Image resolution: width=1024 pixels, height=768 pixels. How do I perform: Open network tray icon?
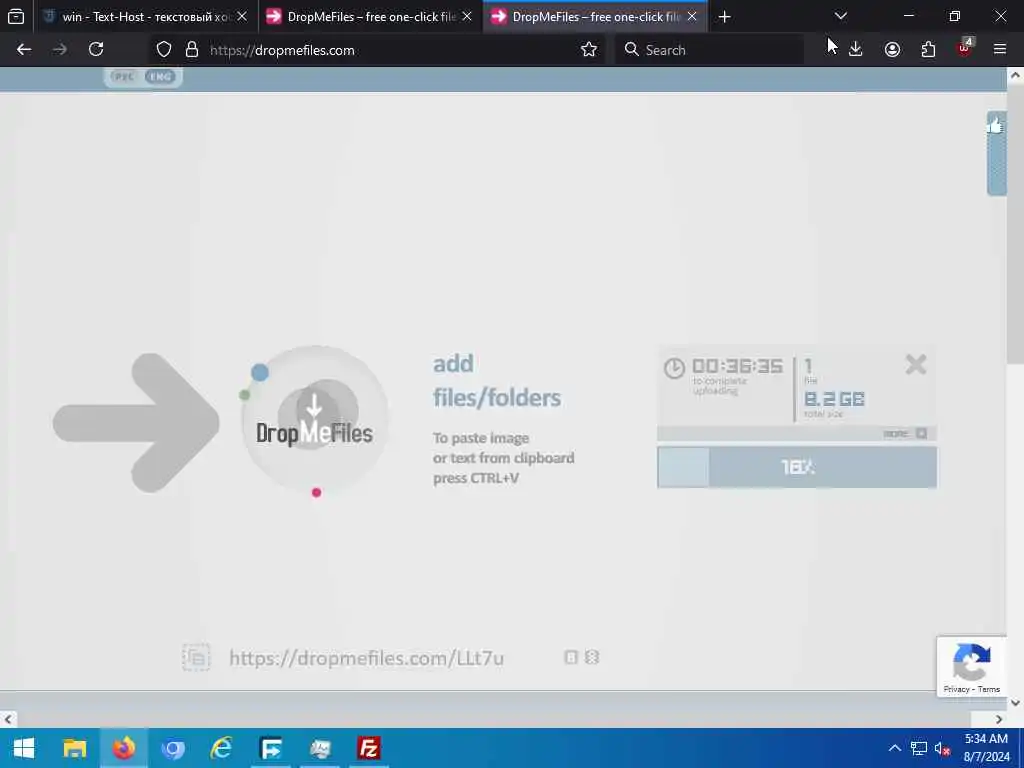pyautogui.click(x=918, y=748)
